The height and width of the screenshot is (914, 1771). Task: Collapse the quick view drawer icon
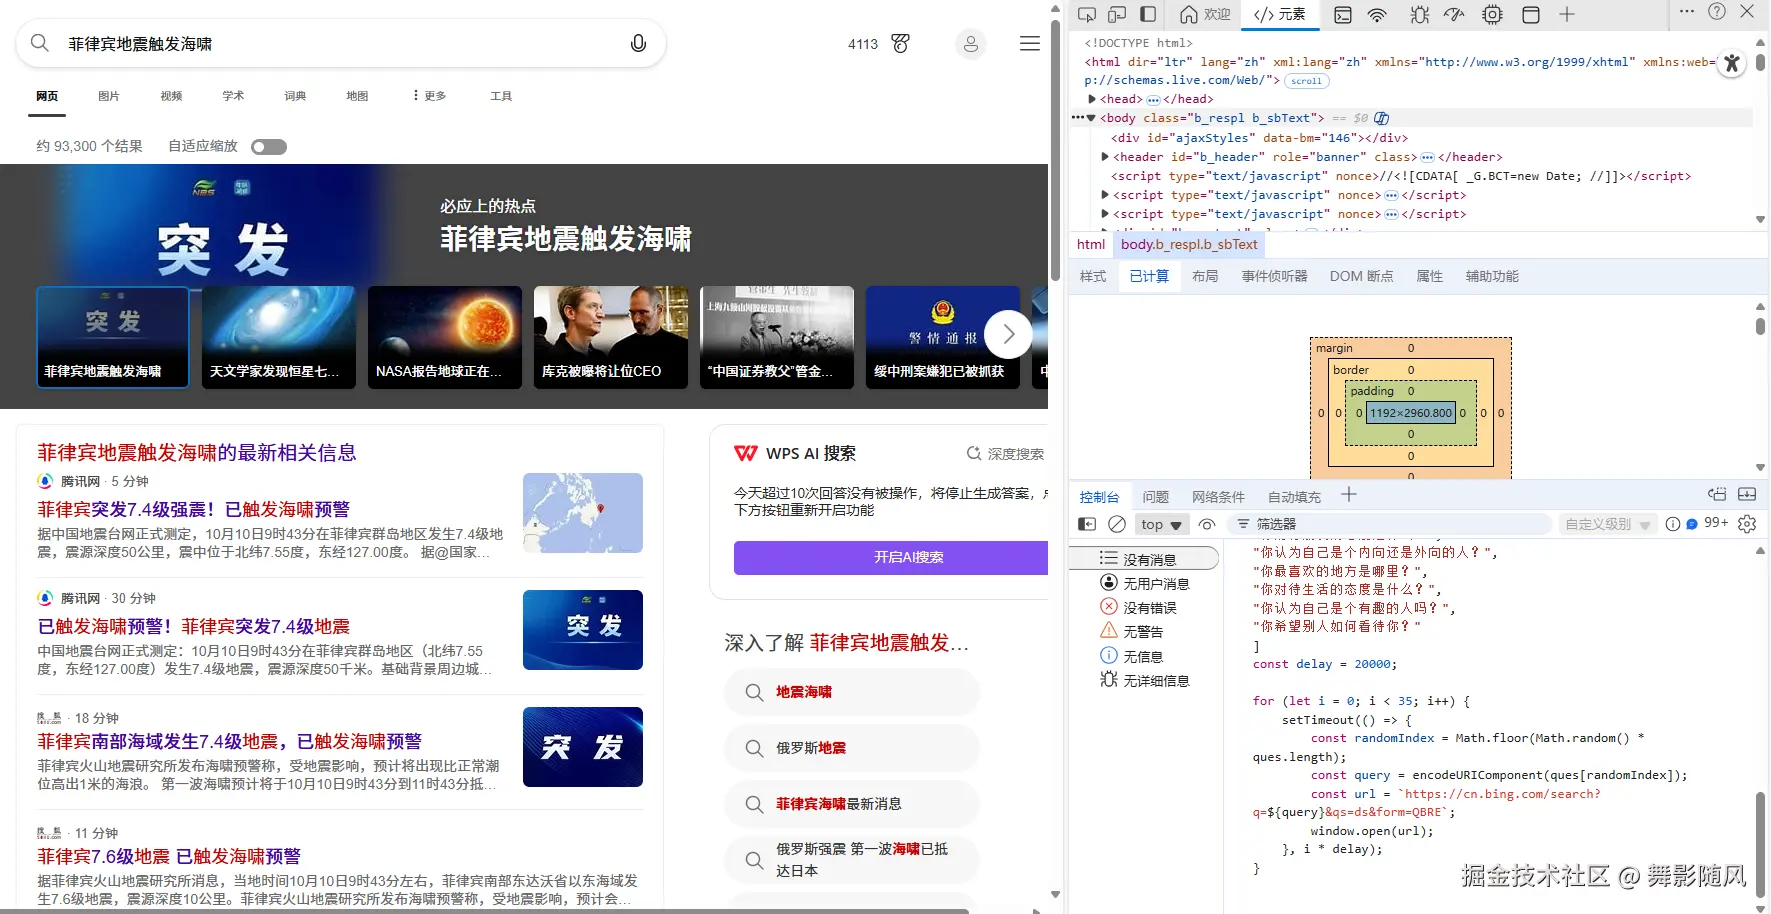pos(1747,494)
